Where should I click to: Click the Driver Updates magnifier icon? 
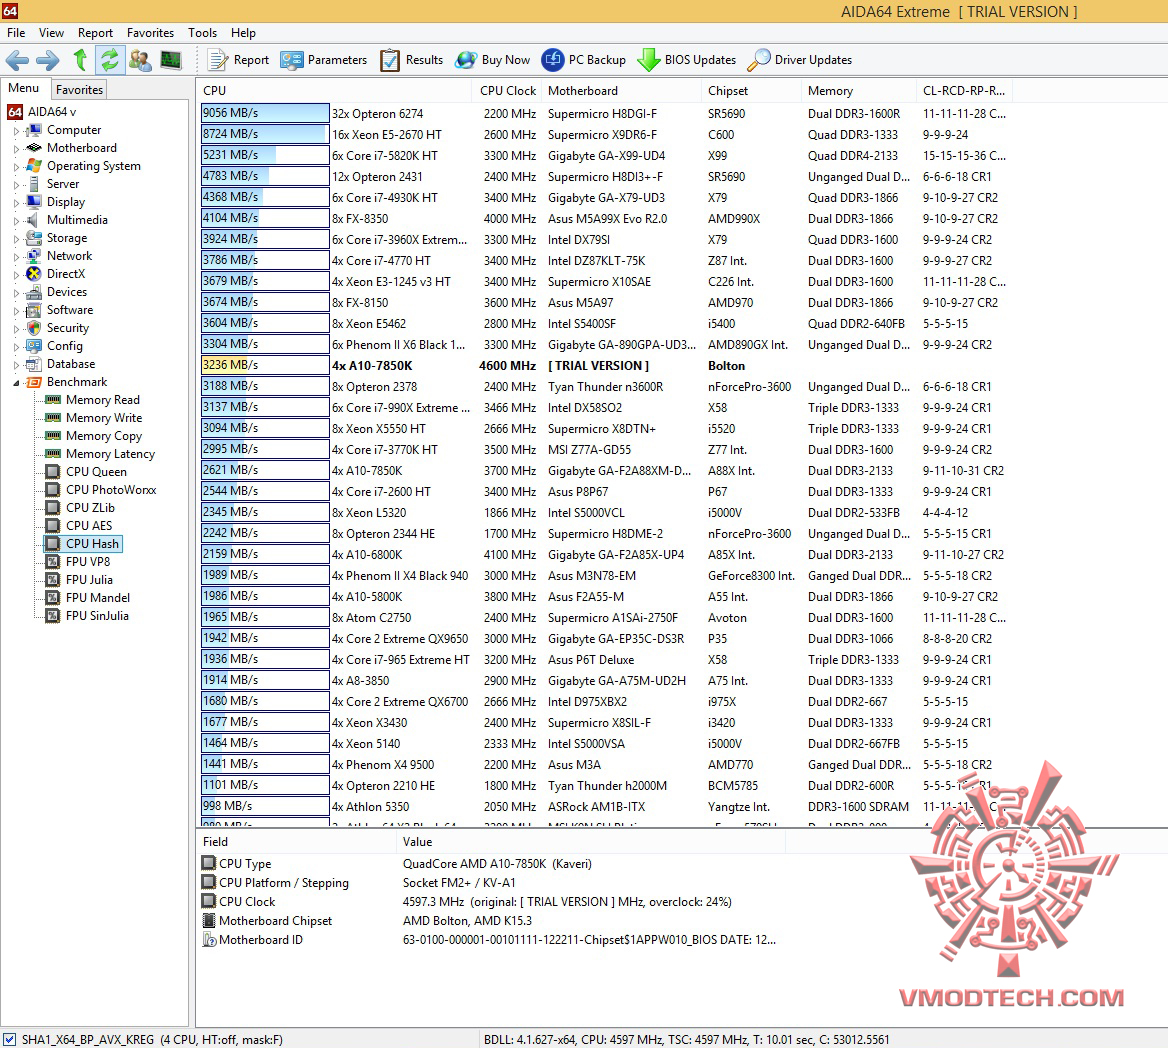tap(758, 60)
